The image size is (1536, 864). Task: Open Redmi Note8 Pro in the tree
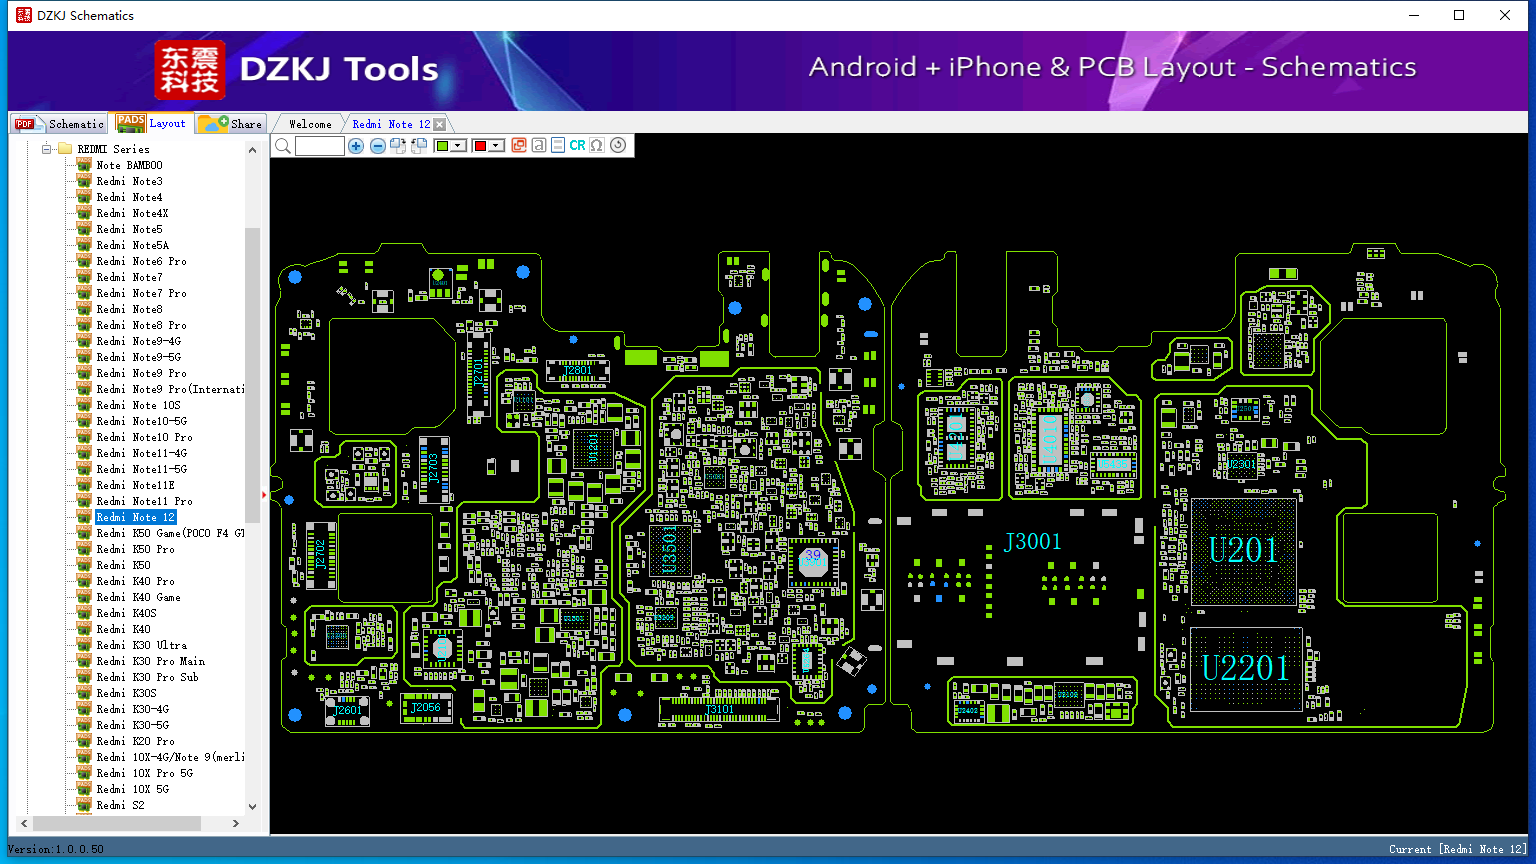pos(141,325)
